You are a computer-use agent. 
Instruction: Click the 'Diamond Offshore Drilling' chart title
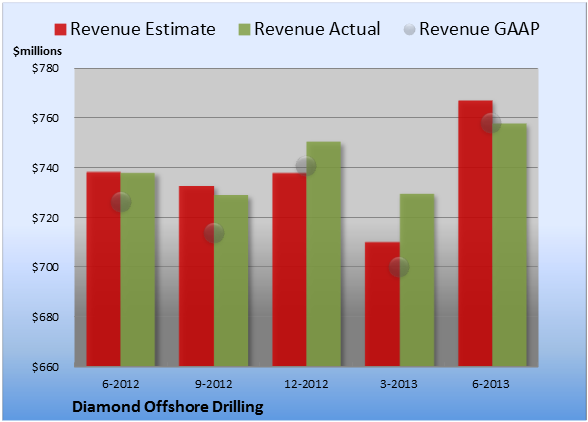coord(168,407)
